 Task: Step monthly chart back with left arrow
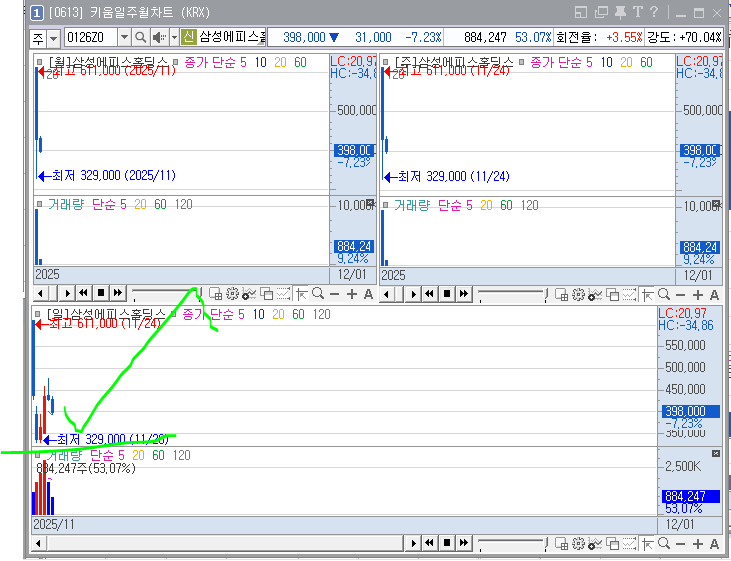[41, 294]
